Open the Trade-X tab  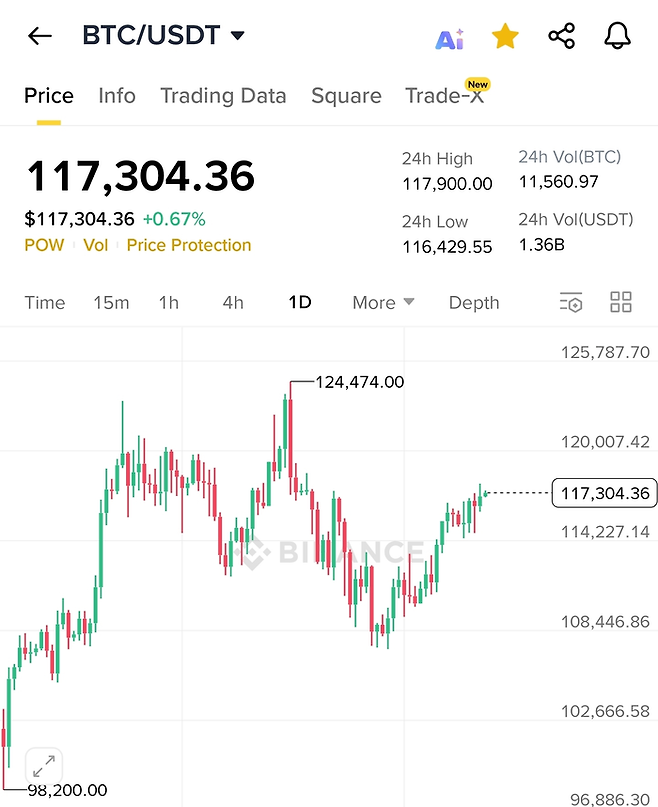click(x=444, y=96)
